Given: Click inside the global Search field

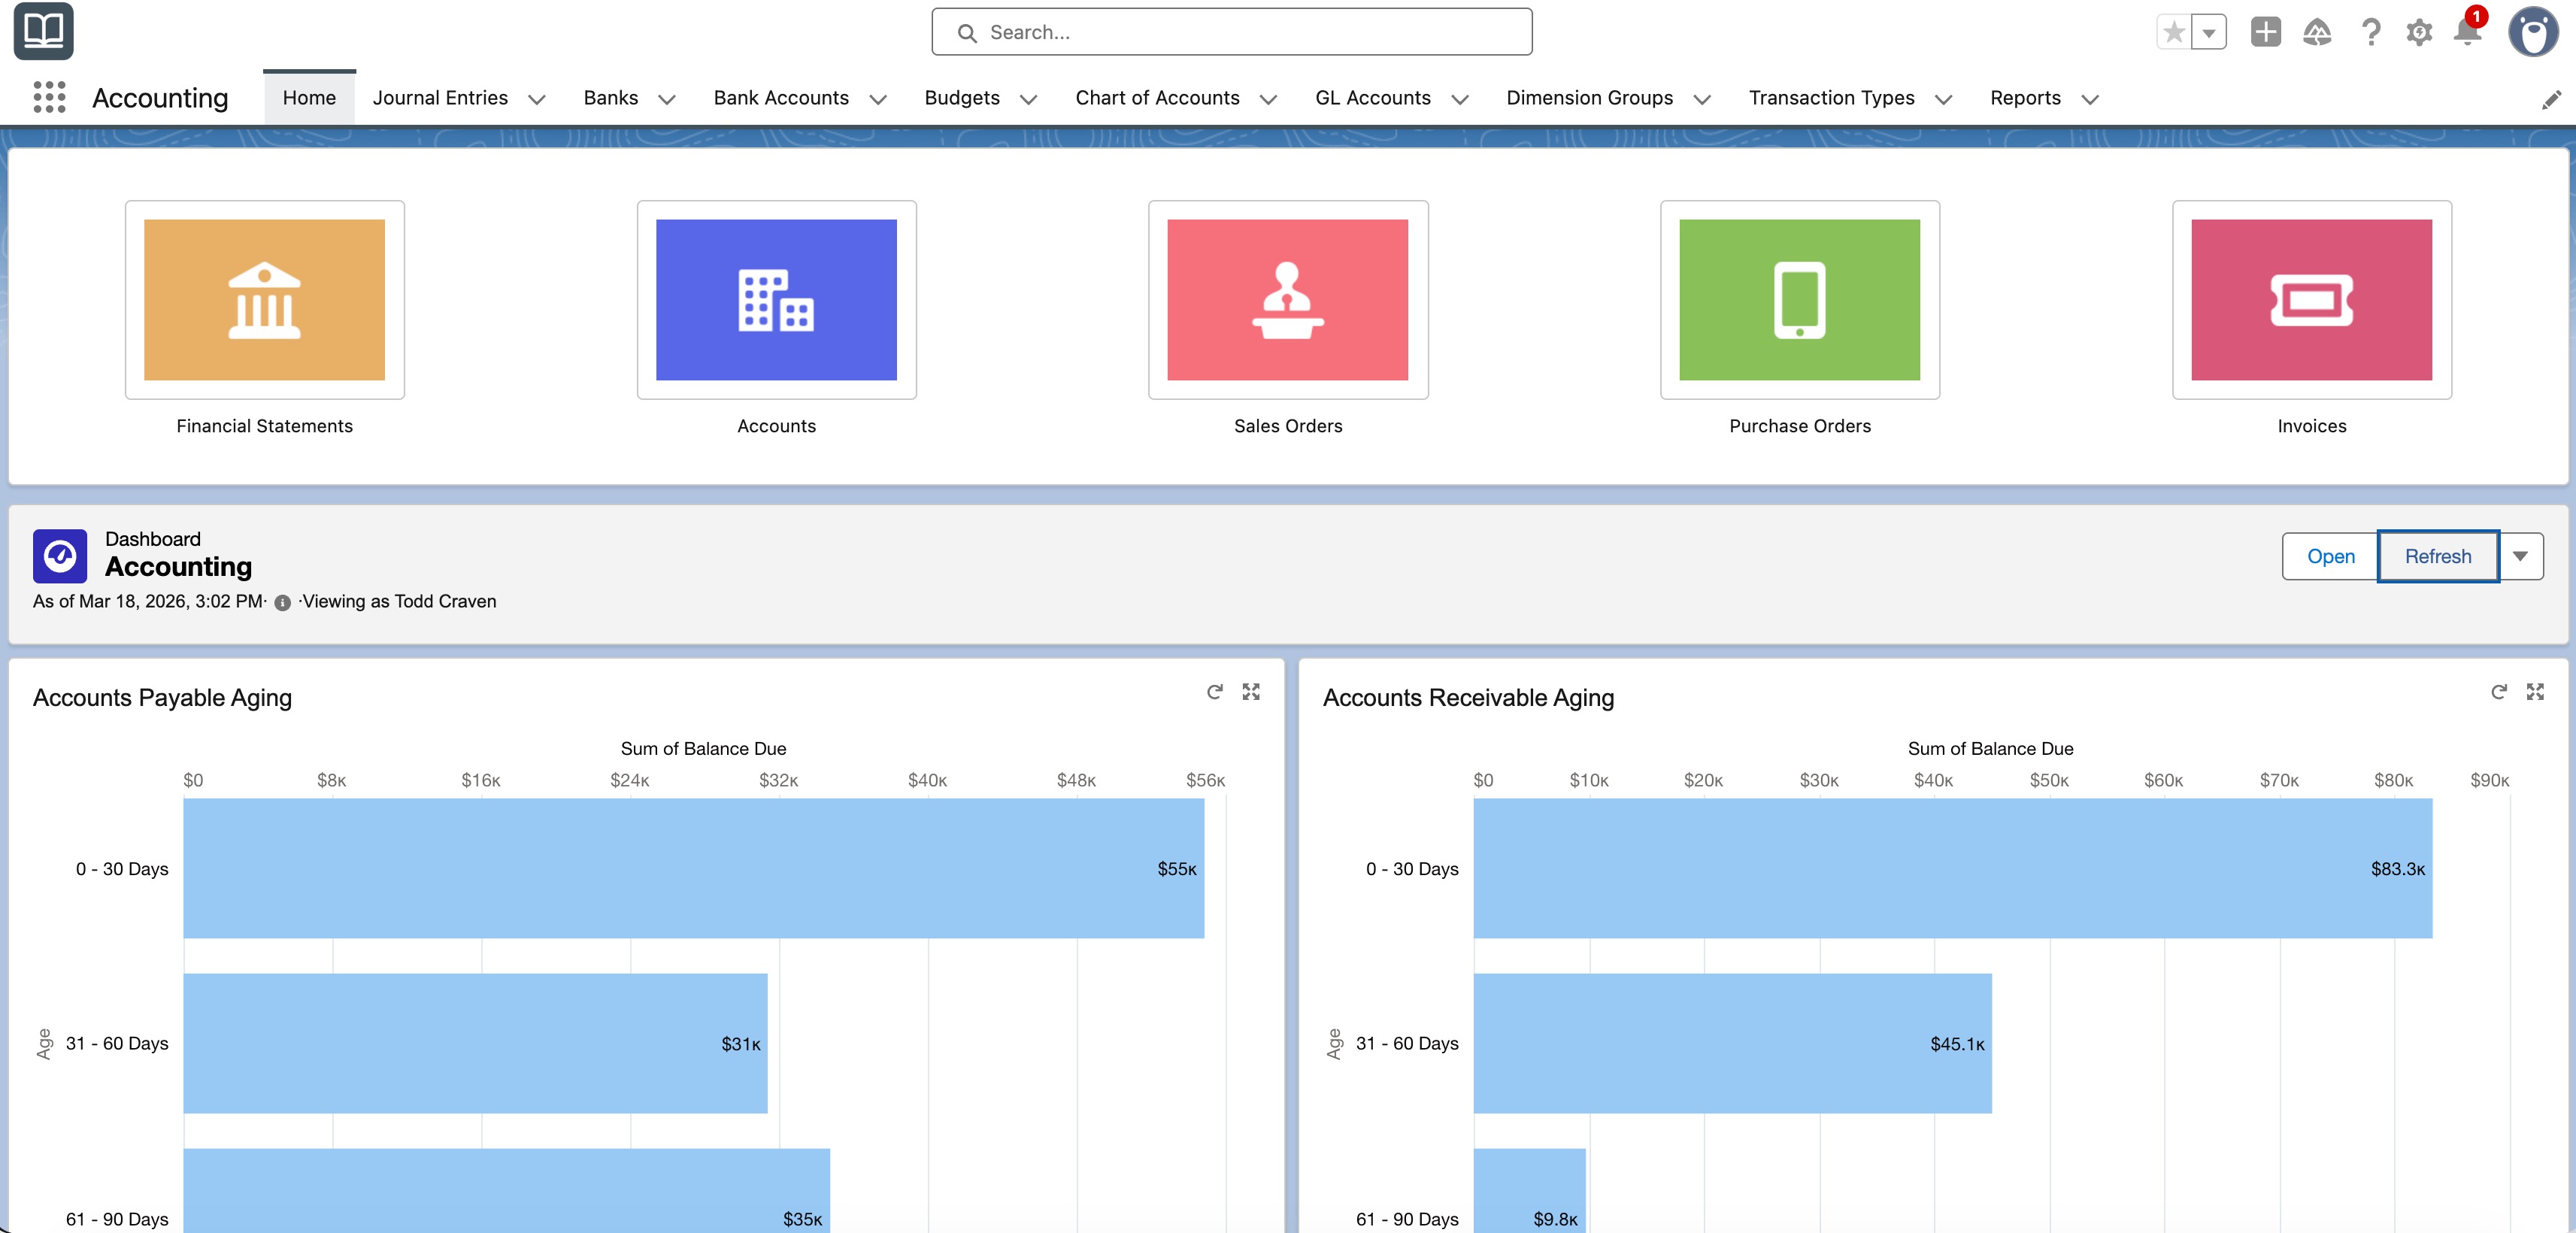Looking at the screenshot, I should click(x=1230, y=31).
